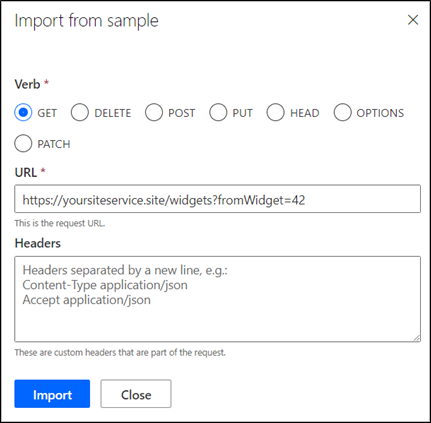Select POST as the request verb

click(154, 112)
